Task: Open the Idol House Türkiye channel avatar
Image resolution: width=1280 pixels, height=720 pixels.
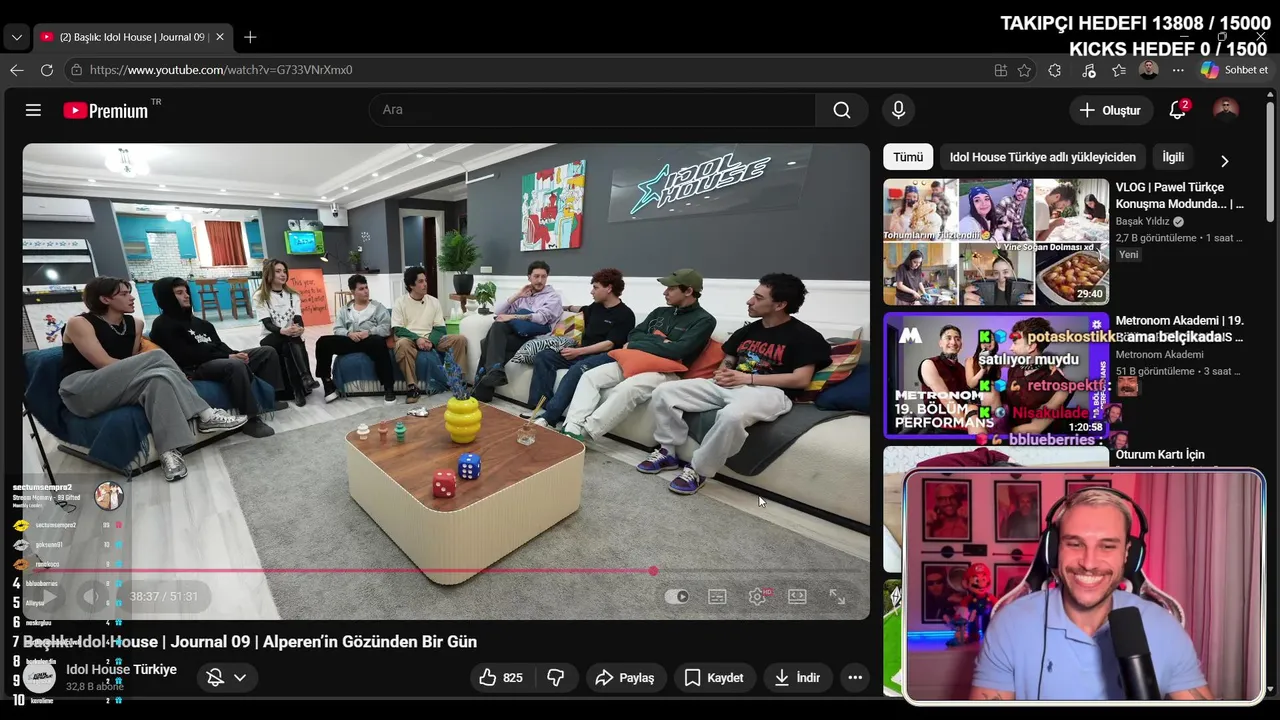Action: (x=39, y=677)
